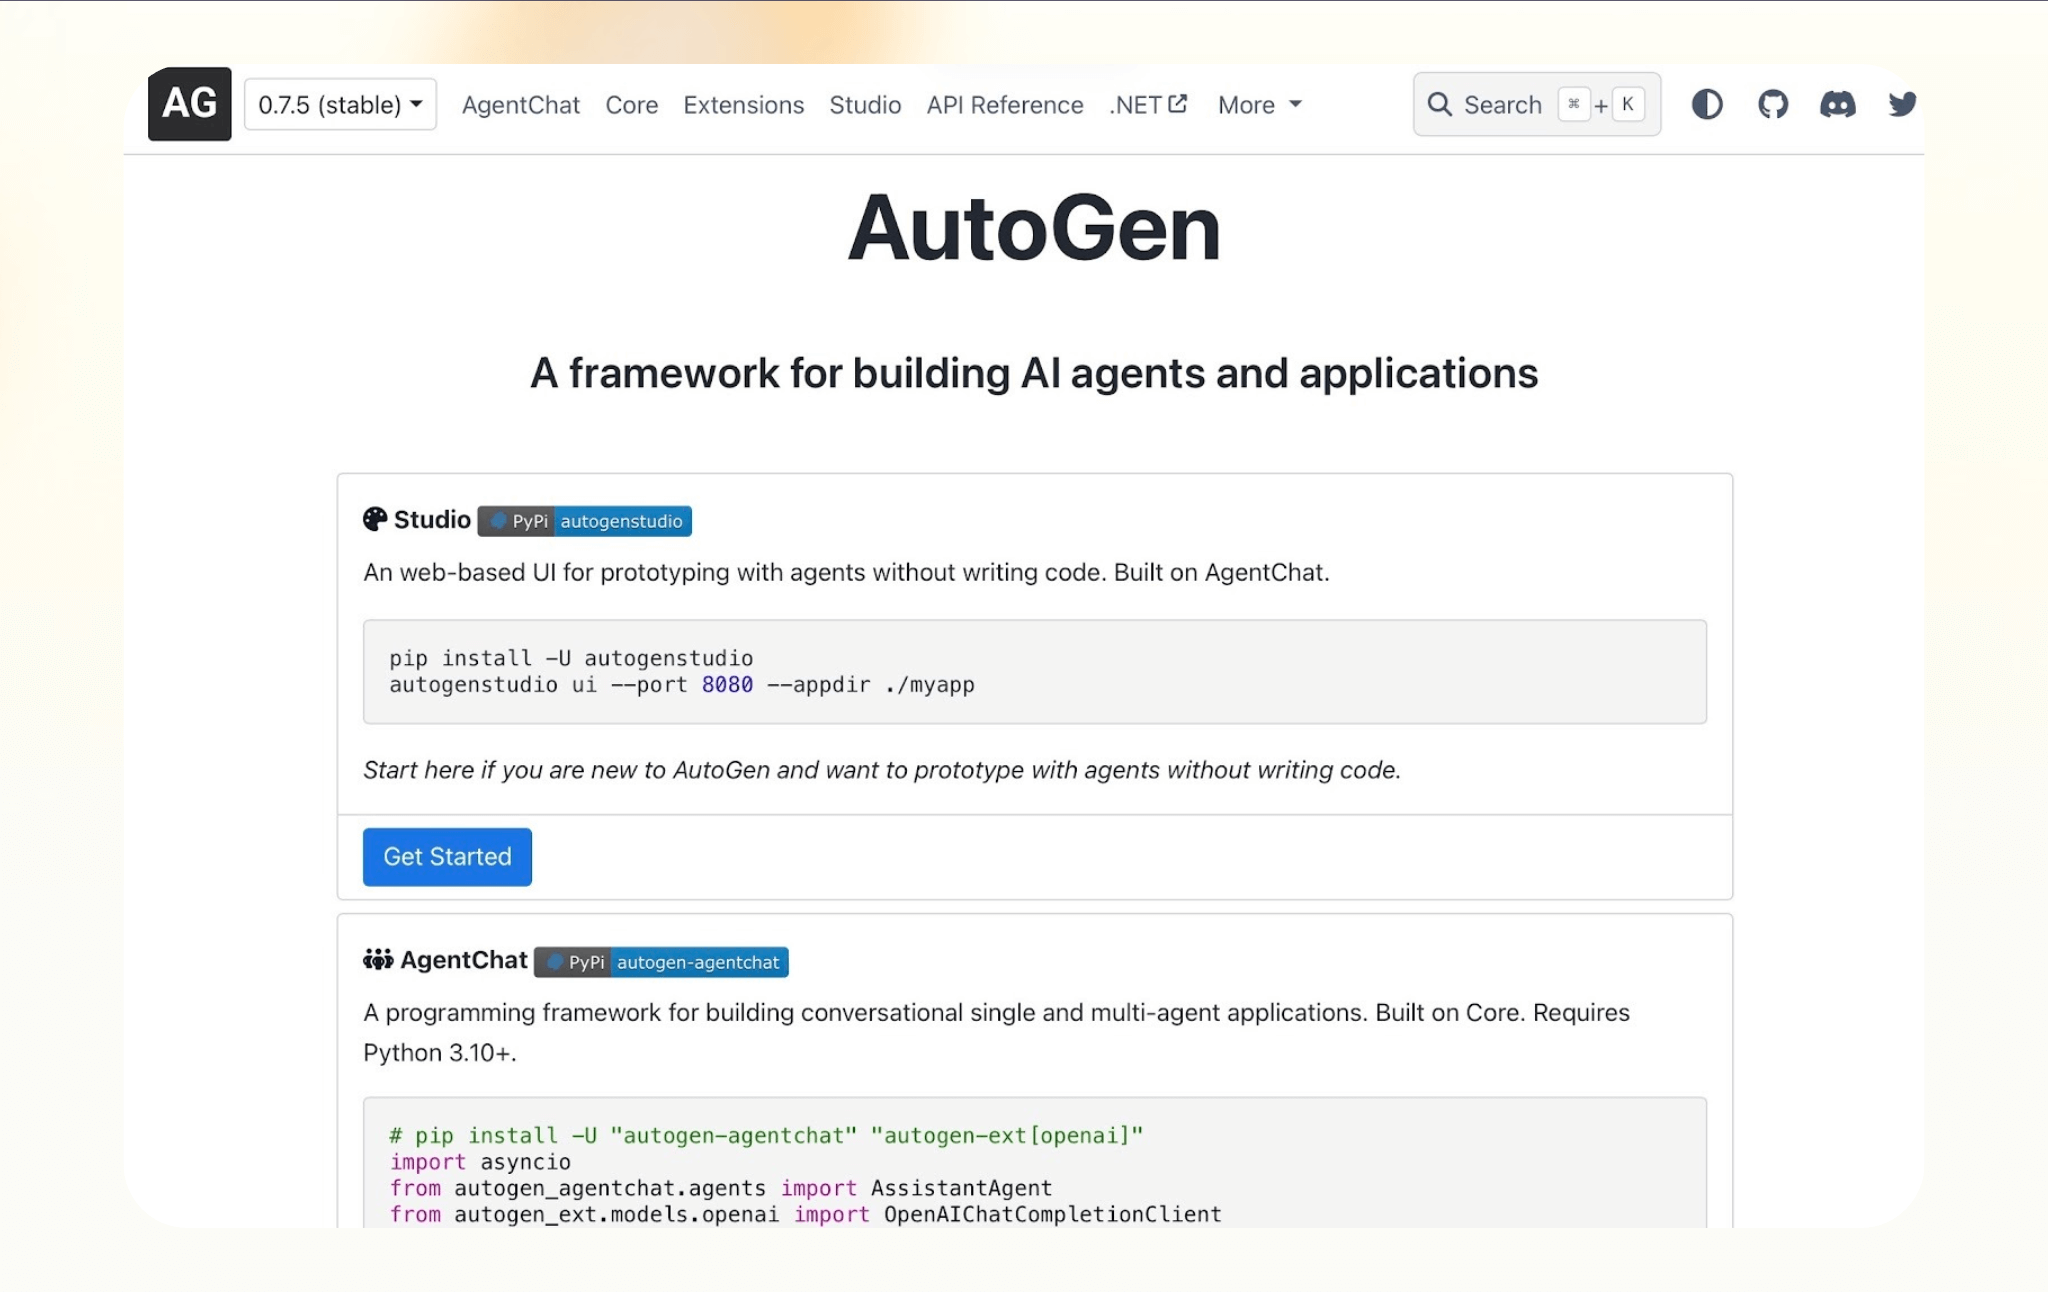Select API Reference in the navigation

point(1004,105)
